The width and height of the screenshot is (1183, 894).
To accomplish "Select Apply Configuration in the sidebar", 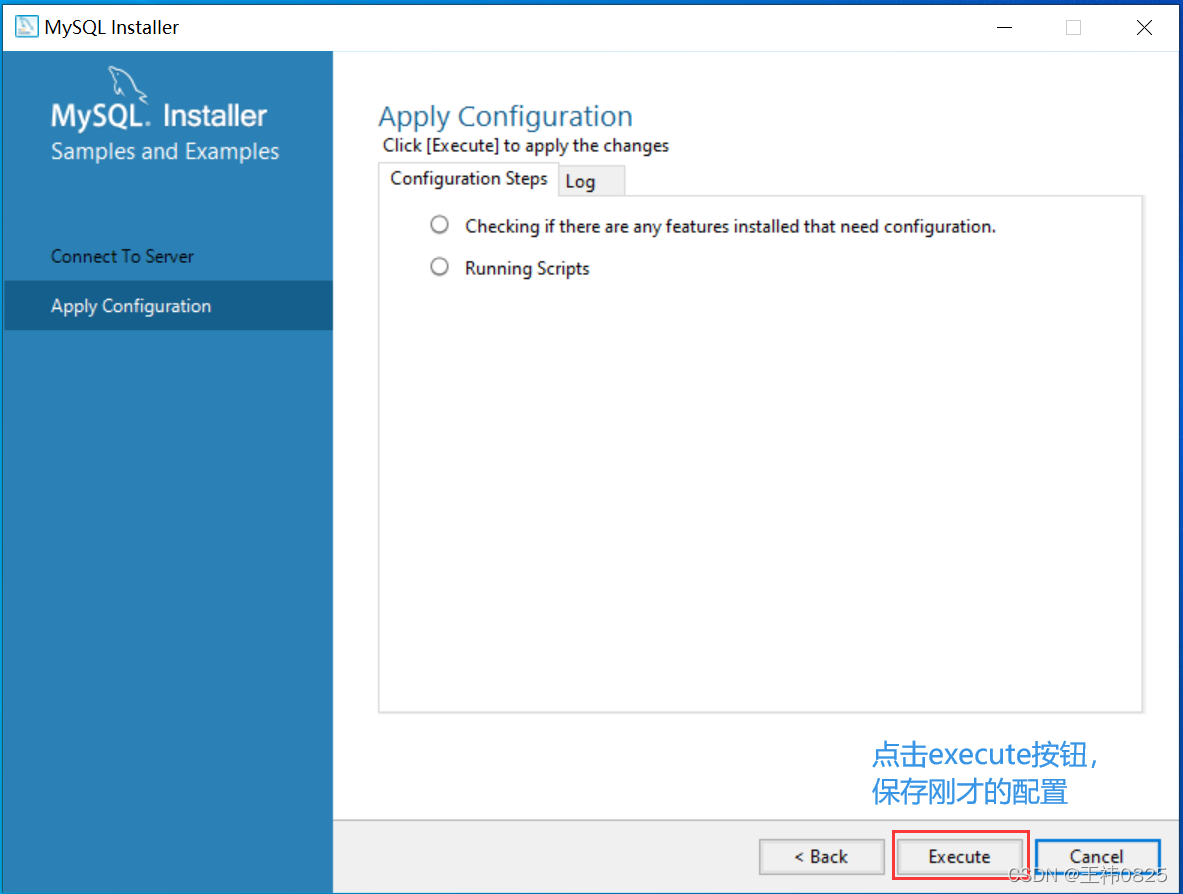I will click(168, 306).
